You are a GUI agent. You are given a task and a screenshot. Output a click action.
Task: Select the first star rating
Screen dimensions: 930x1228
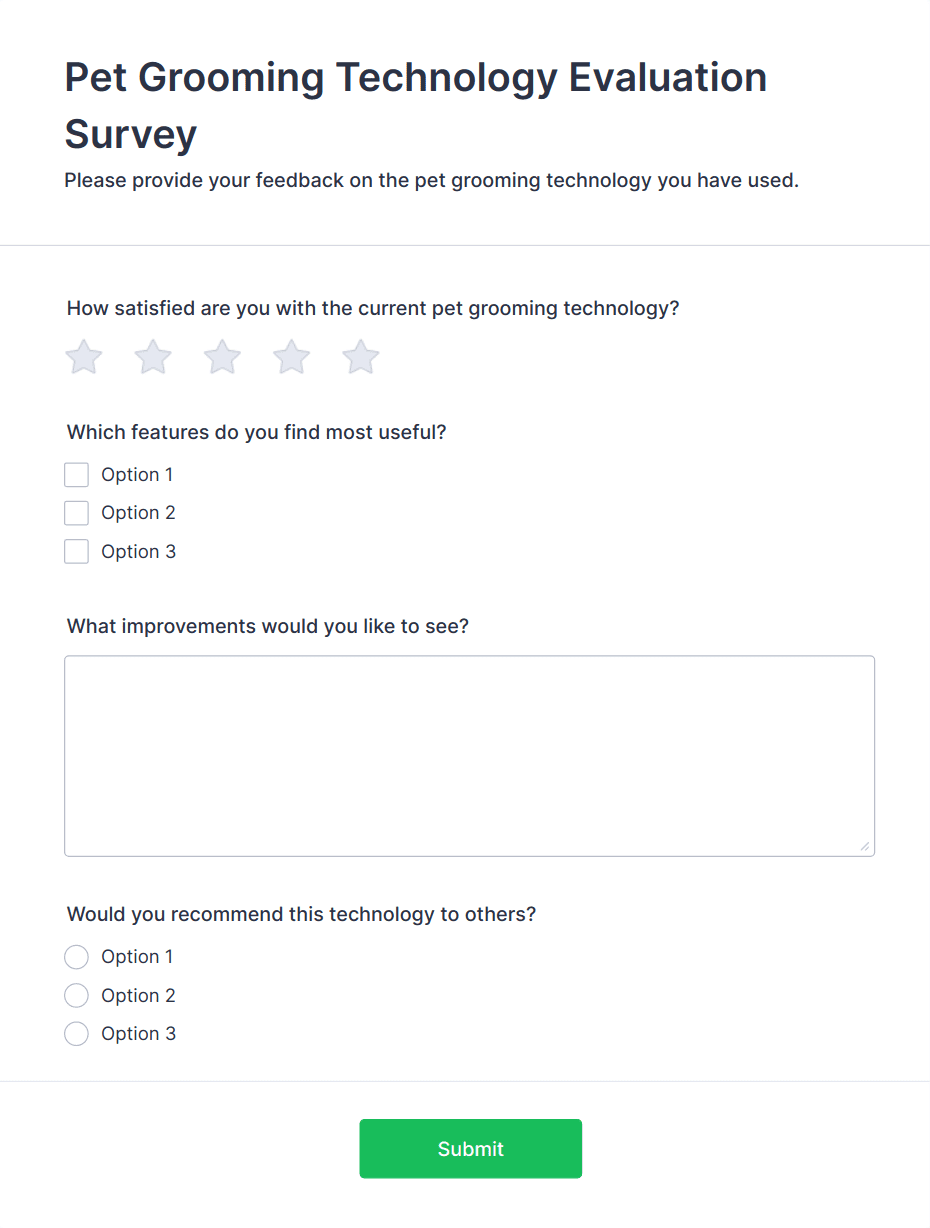(x=83, y=357)
